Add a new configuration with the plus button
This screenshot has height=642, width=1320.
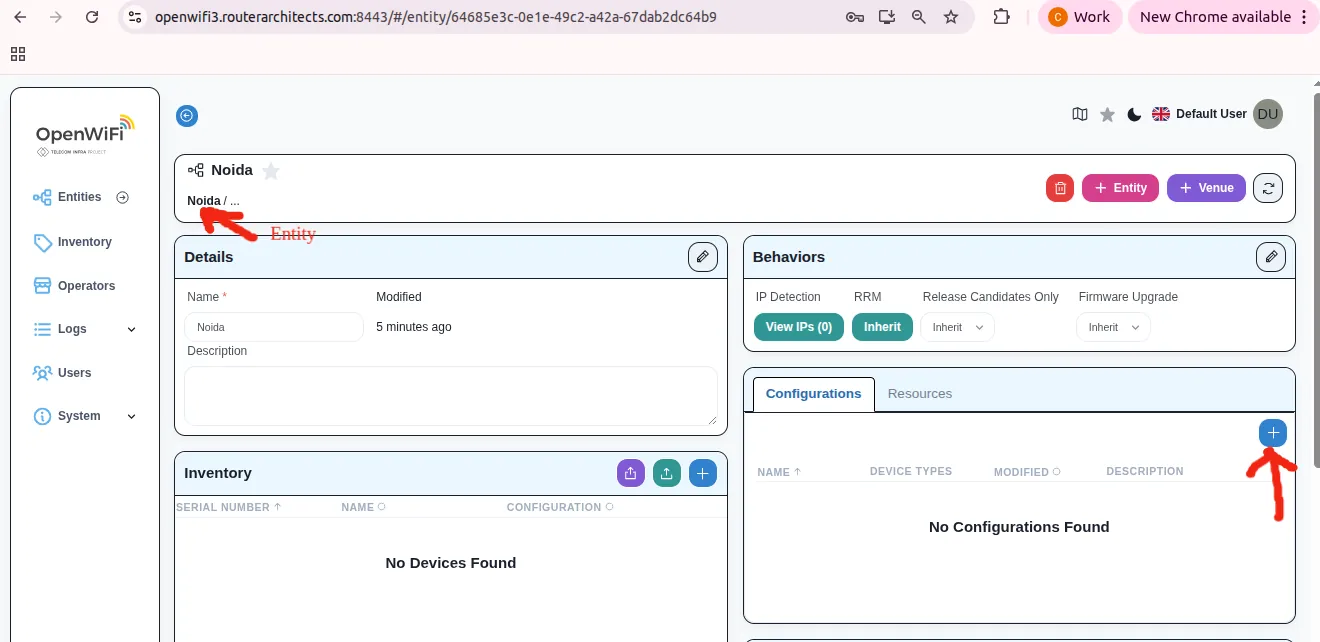[1272, 432]
